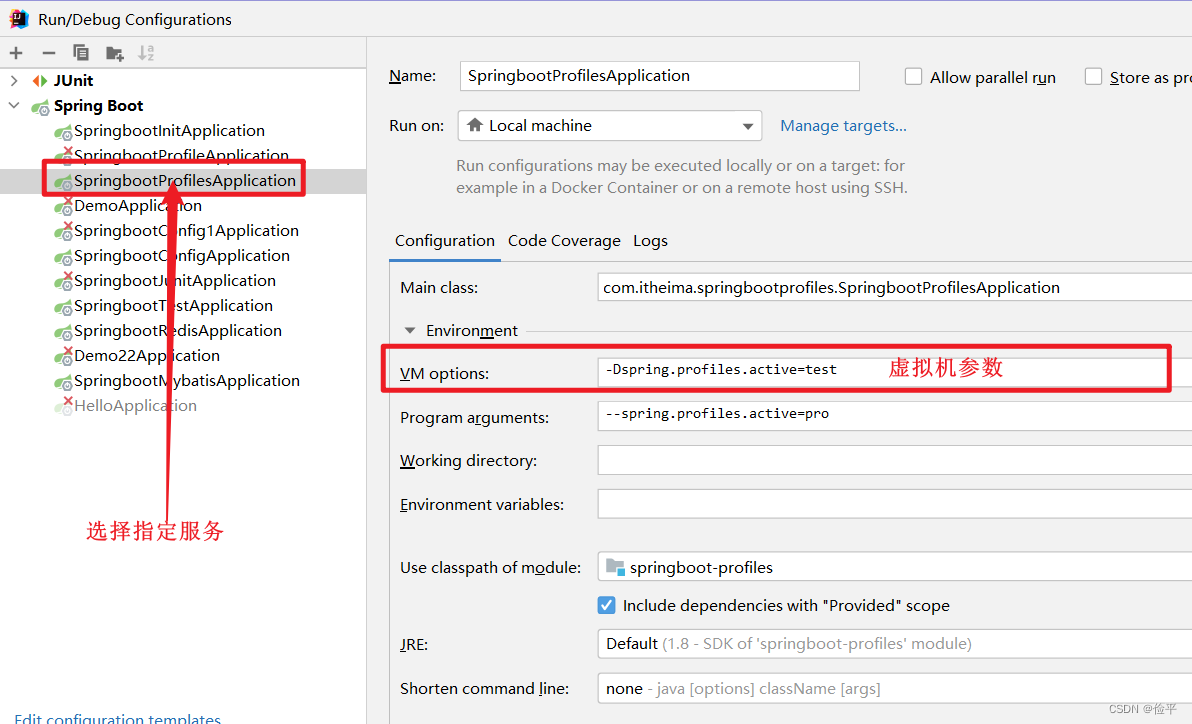This screenshot has width=1192, height=724.
Task: Select SpringbootJunitApplication configuration
Action: (x=175, y=281)
